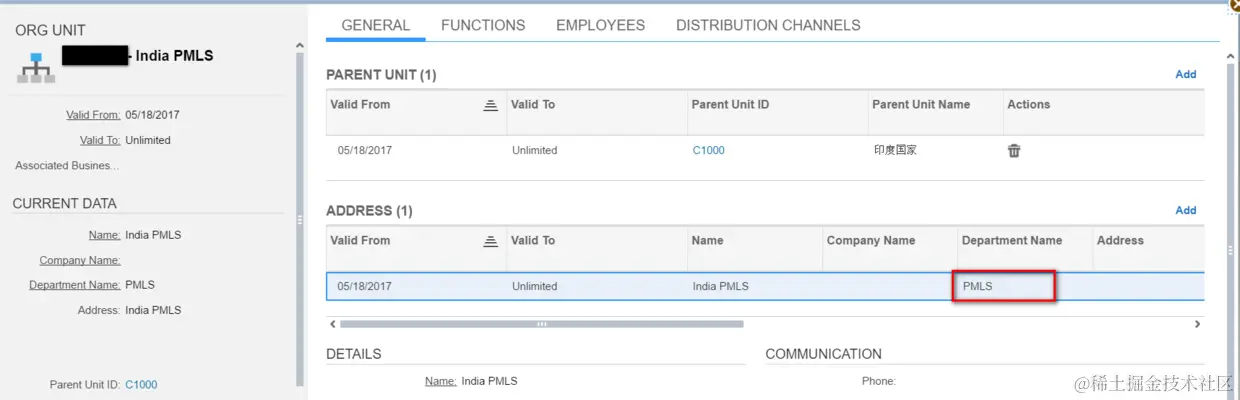The height and width of the screenshot is (400, 1240).
Task: Select the India PMLS address row
Action: tap(720, 287)
